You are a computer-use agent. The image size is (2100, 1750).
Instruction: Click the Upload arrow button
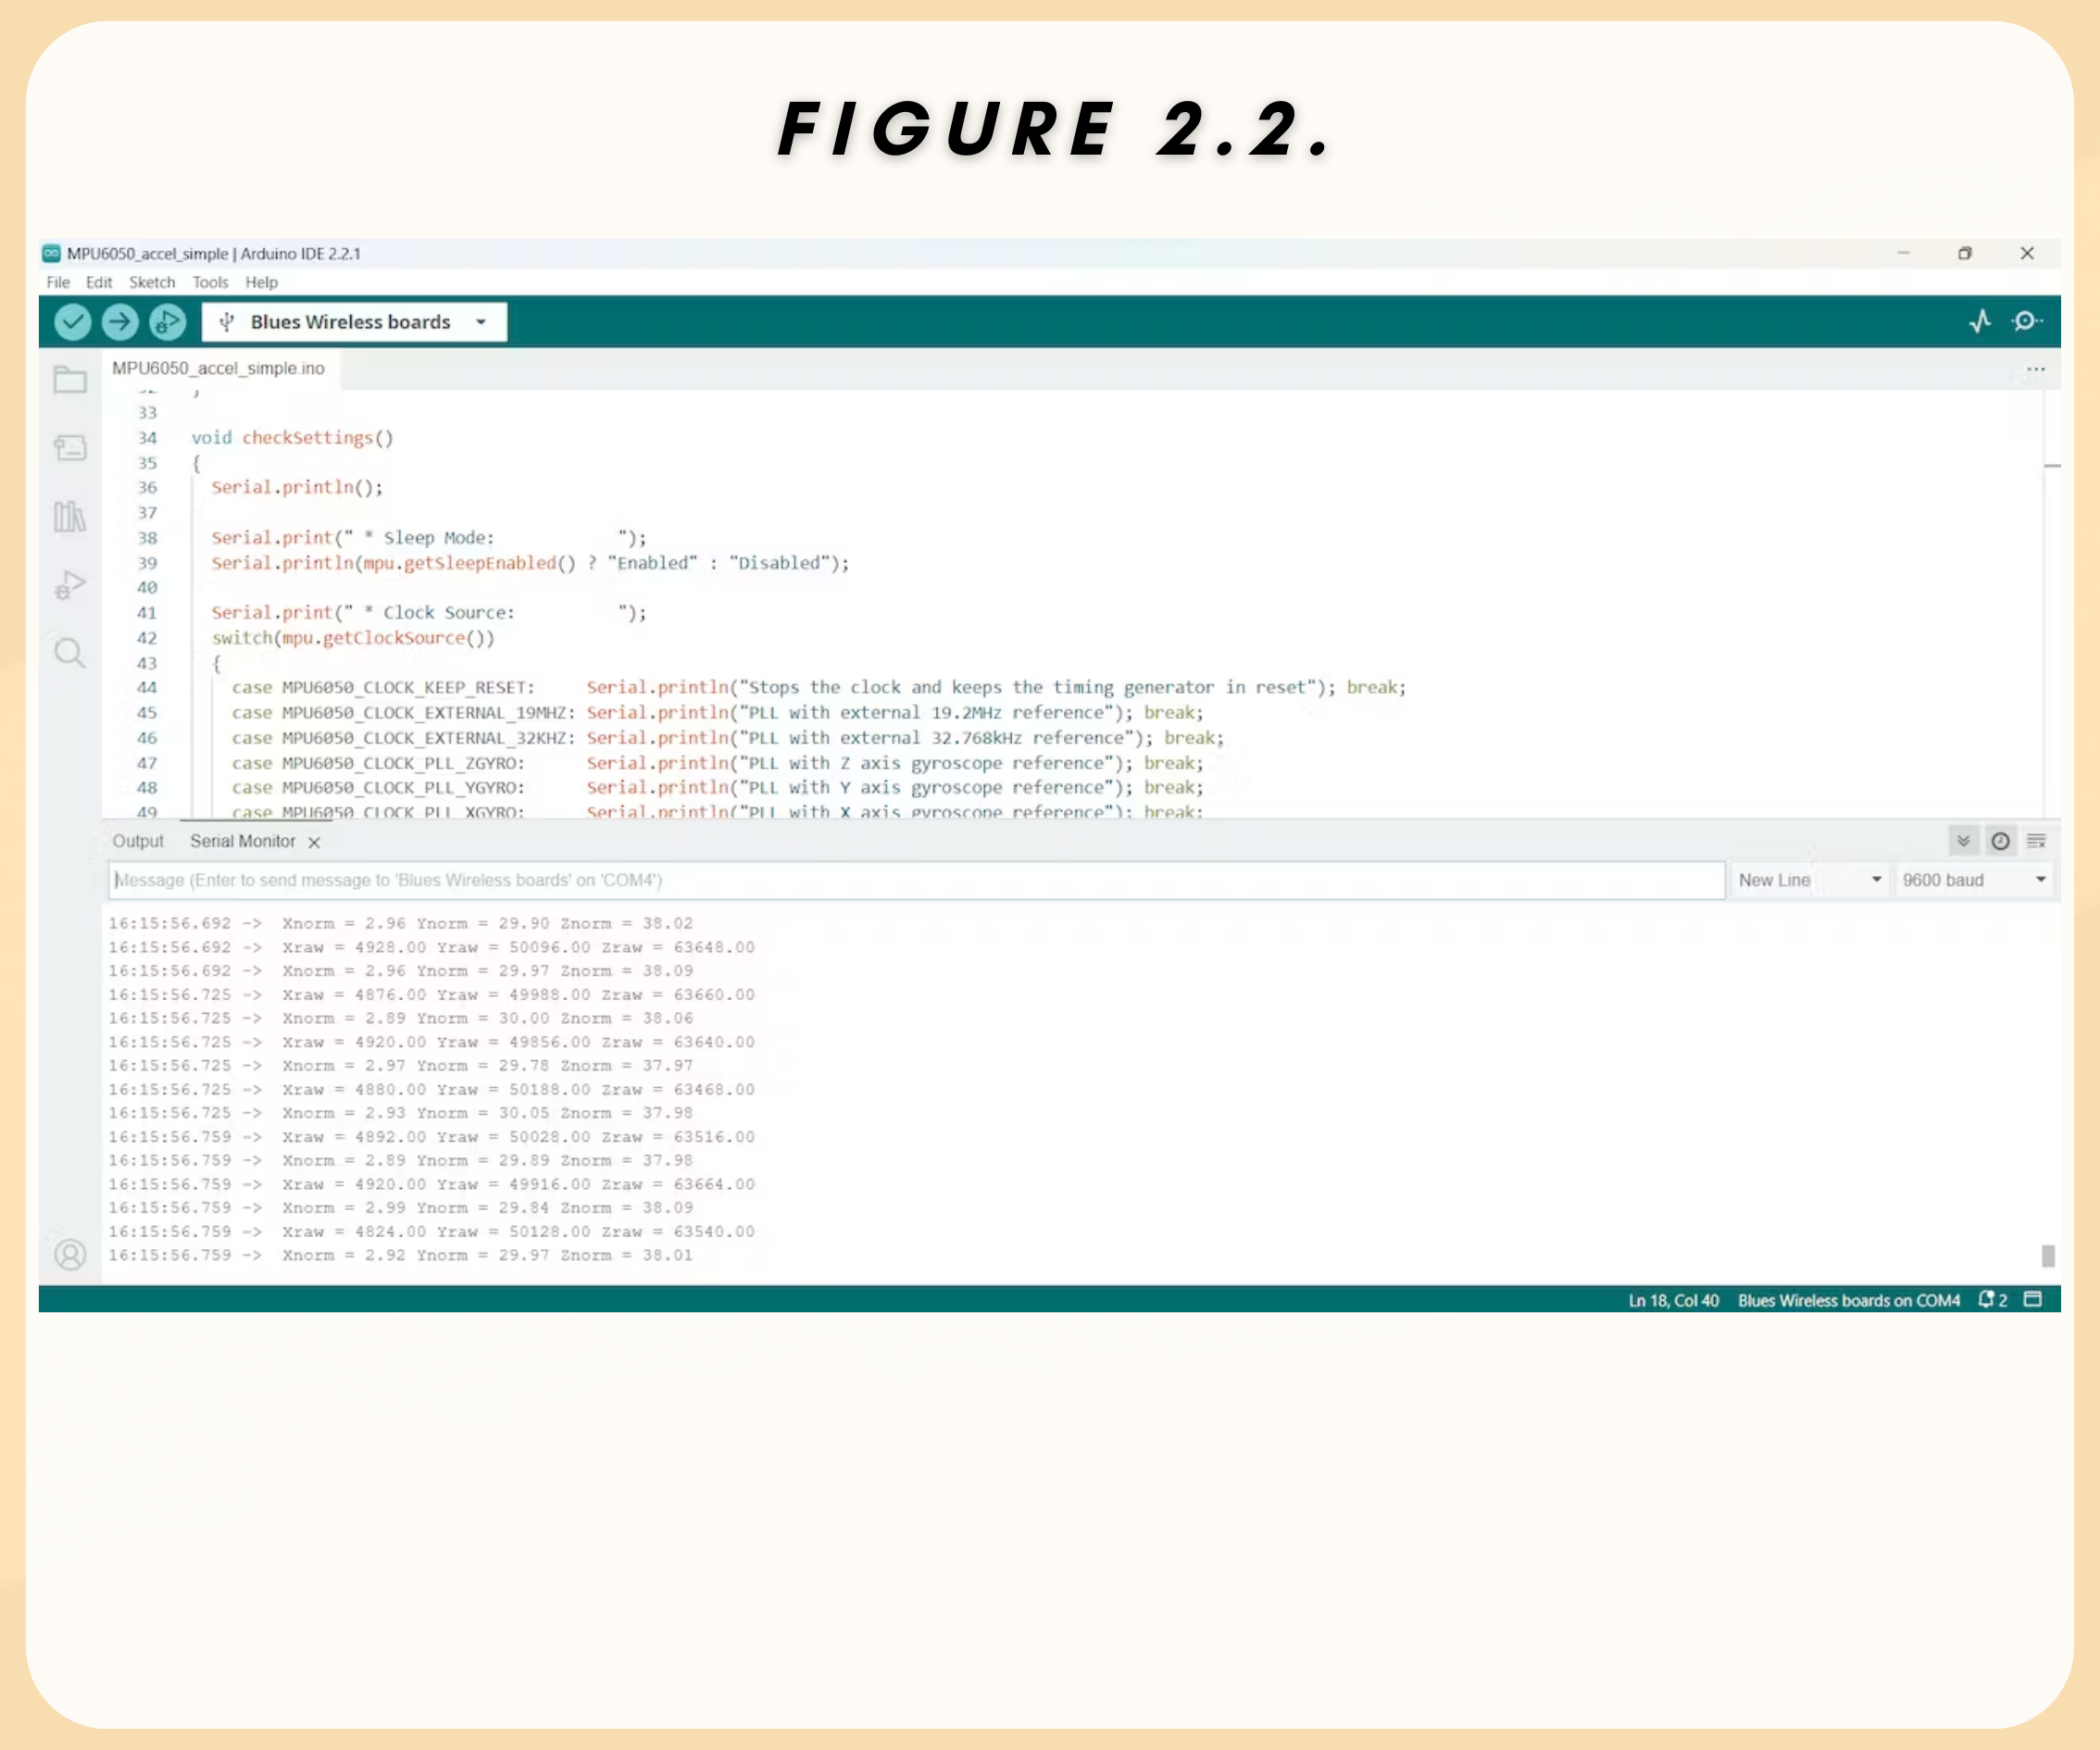[x=120, y=322]
